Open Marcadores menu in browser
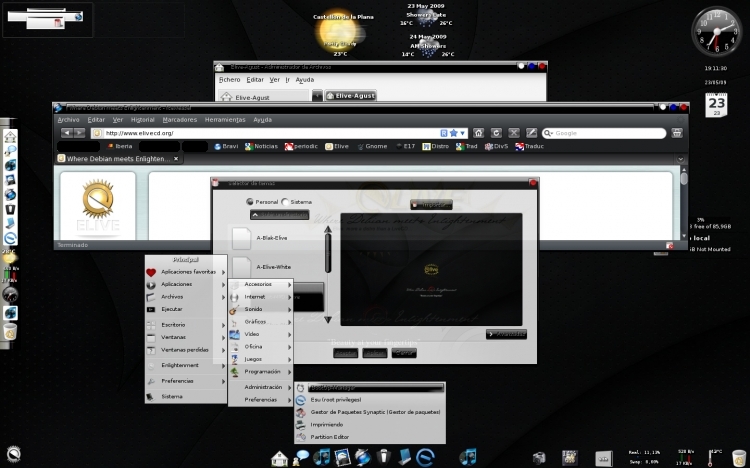The image size is (750, 468). [x=180, y=120]
